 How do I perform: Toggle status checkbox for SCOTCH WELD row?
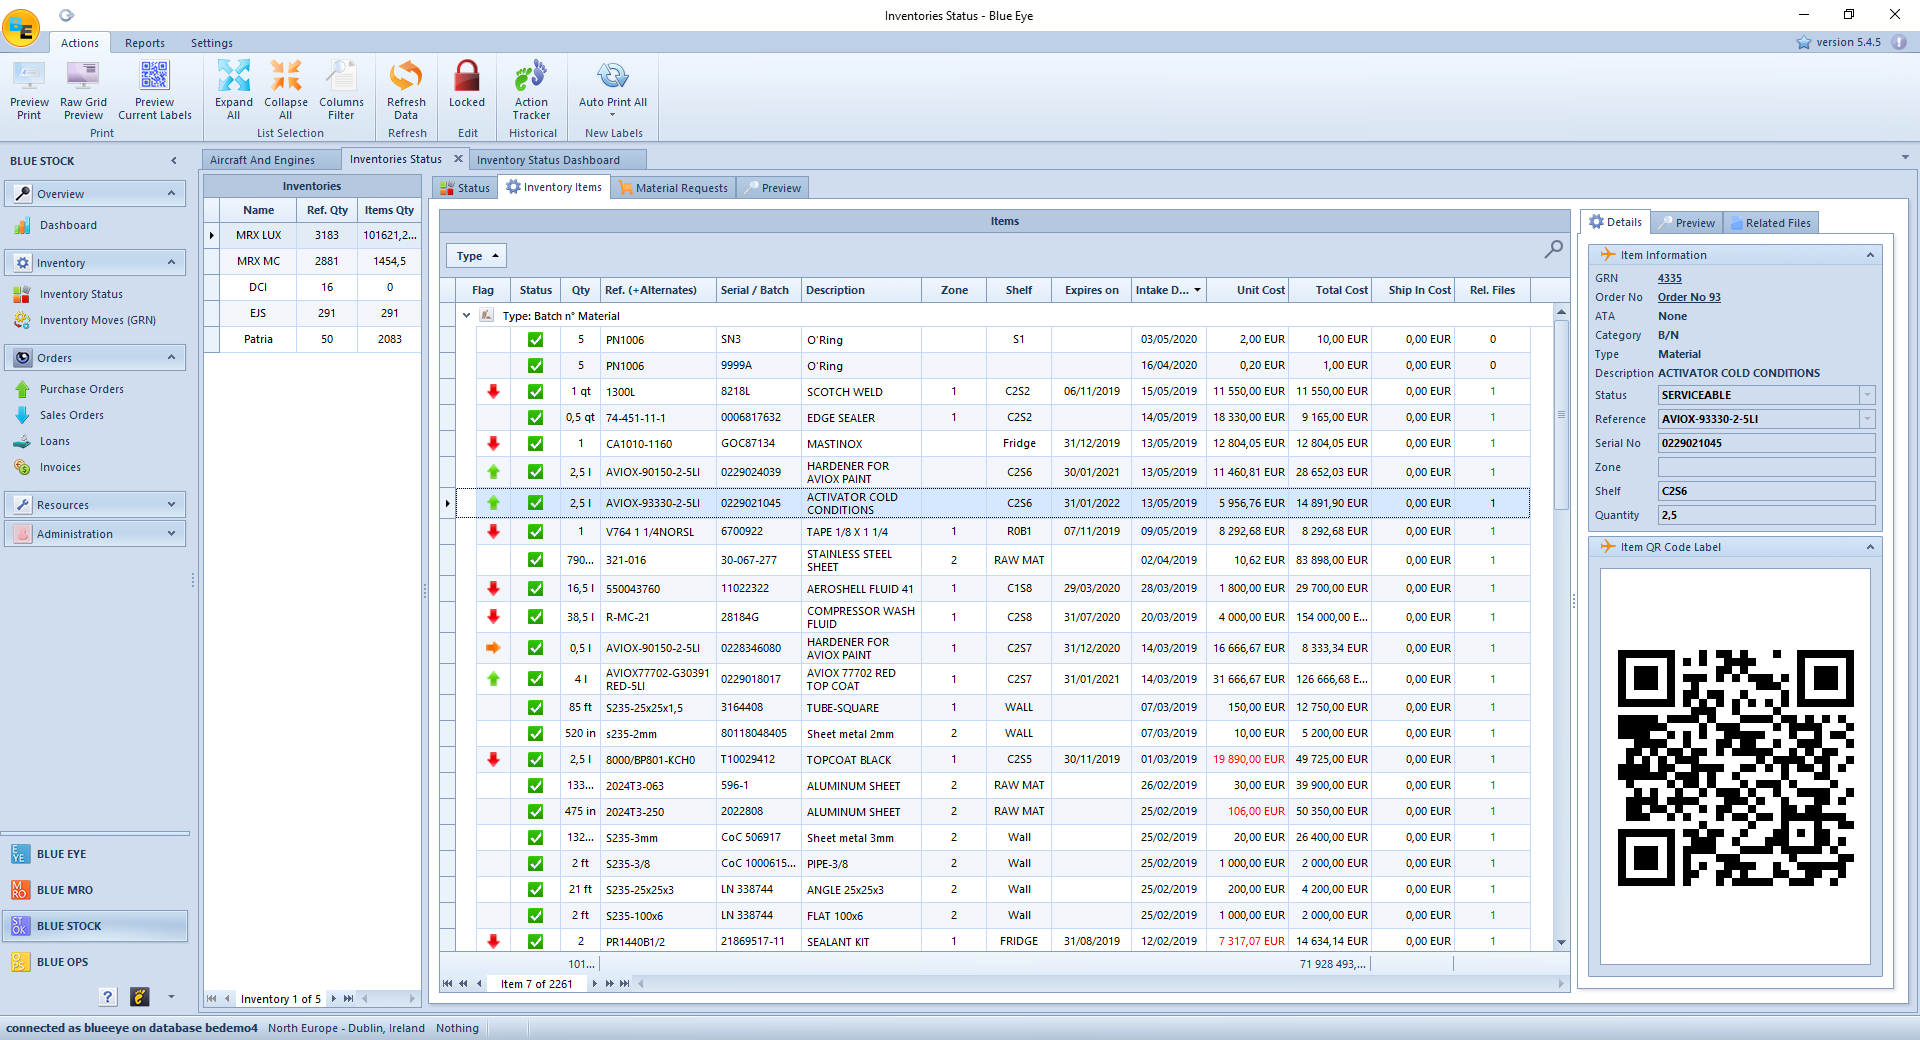(x=536, y=392)
